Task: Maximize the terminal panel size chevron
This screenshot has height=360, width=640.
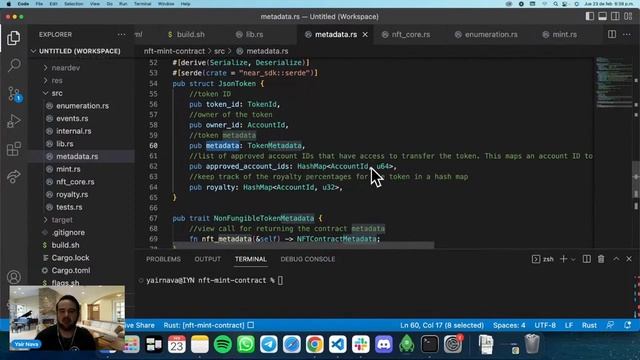Action: [616, 259]
